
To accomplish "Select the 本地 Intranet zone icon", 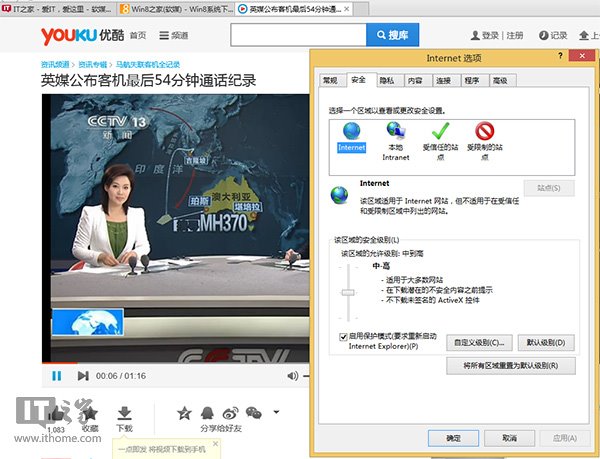I will point(395,132).
